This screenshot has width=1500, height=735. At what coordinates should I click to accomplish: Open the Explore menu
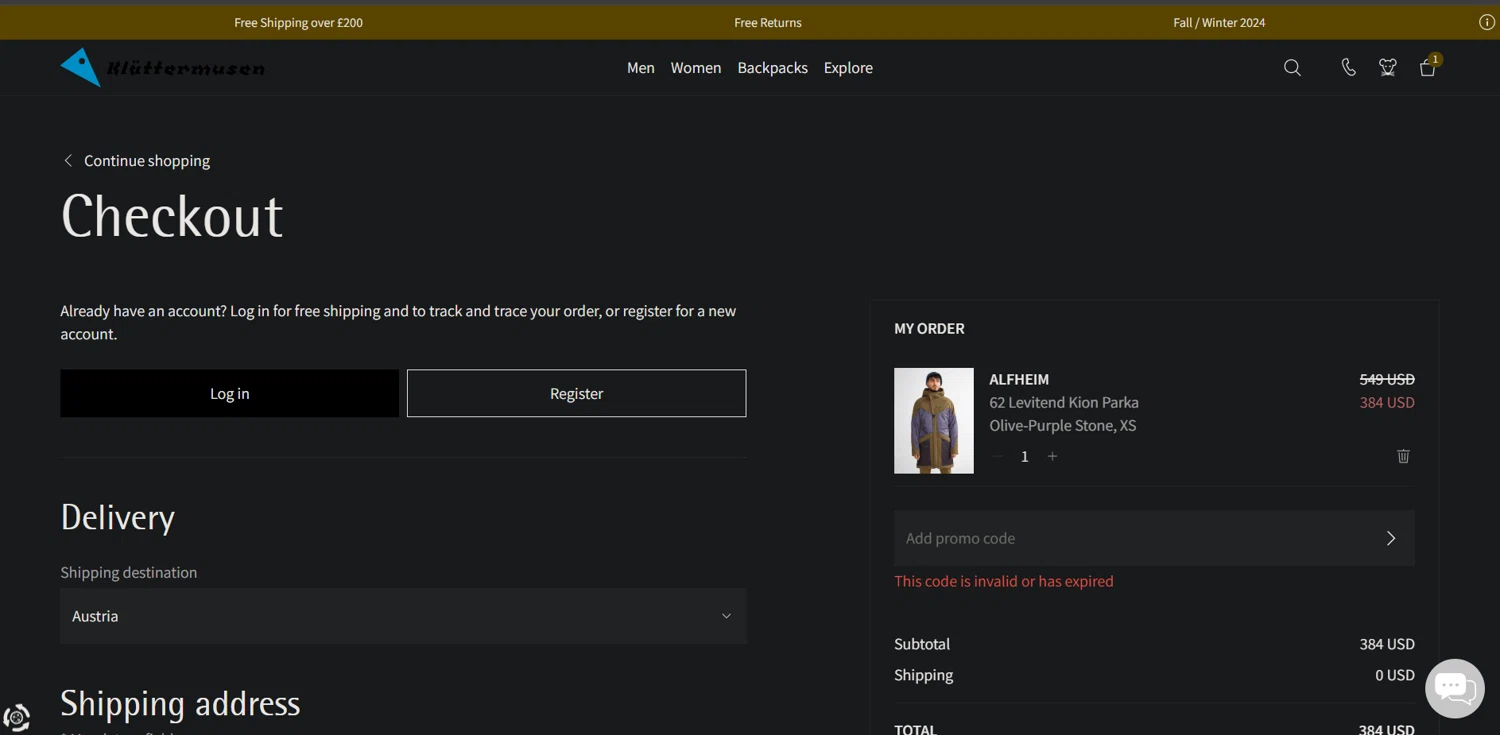(x=848, y=68)
